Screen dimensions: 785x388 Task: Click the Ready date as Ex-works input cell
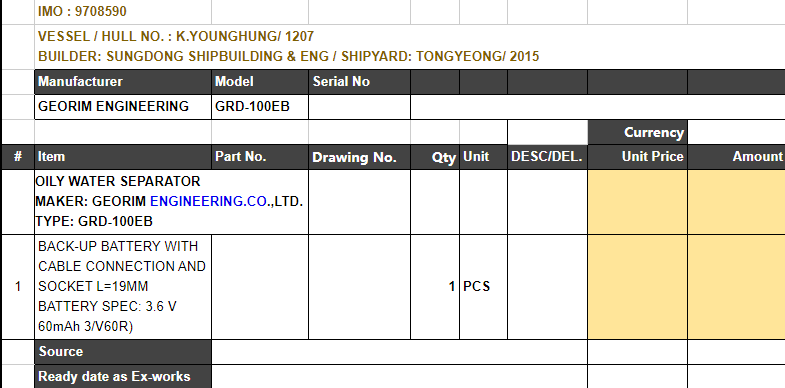tap(399, 376)
